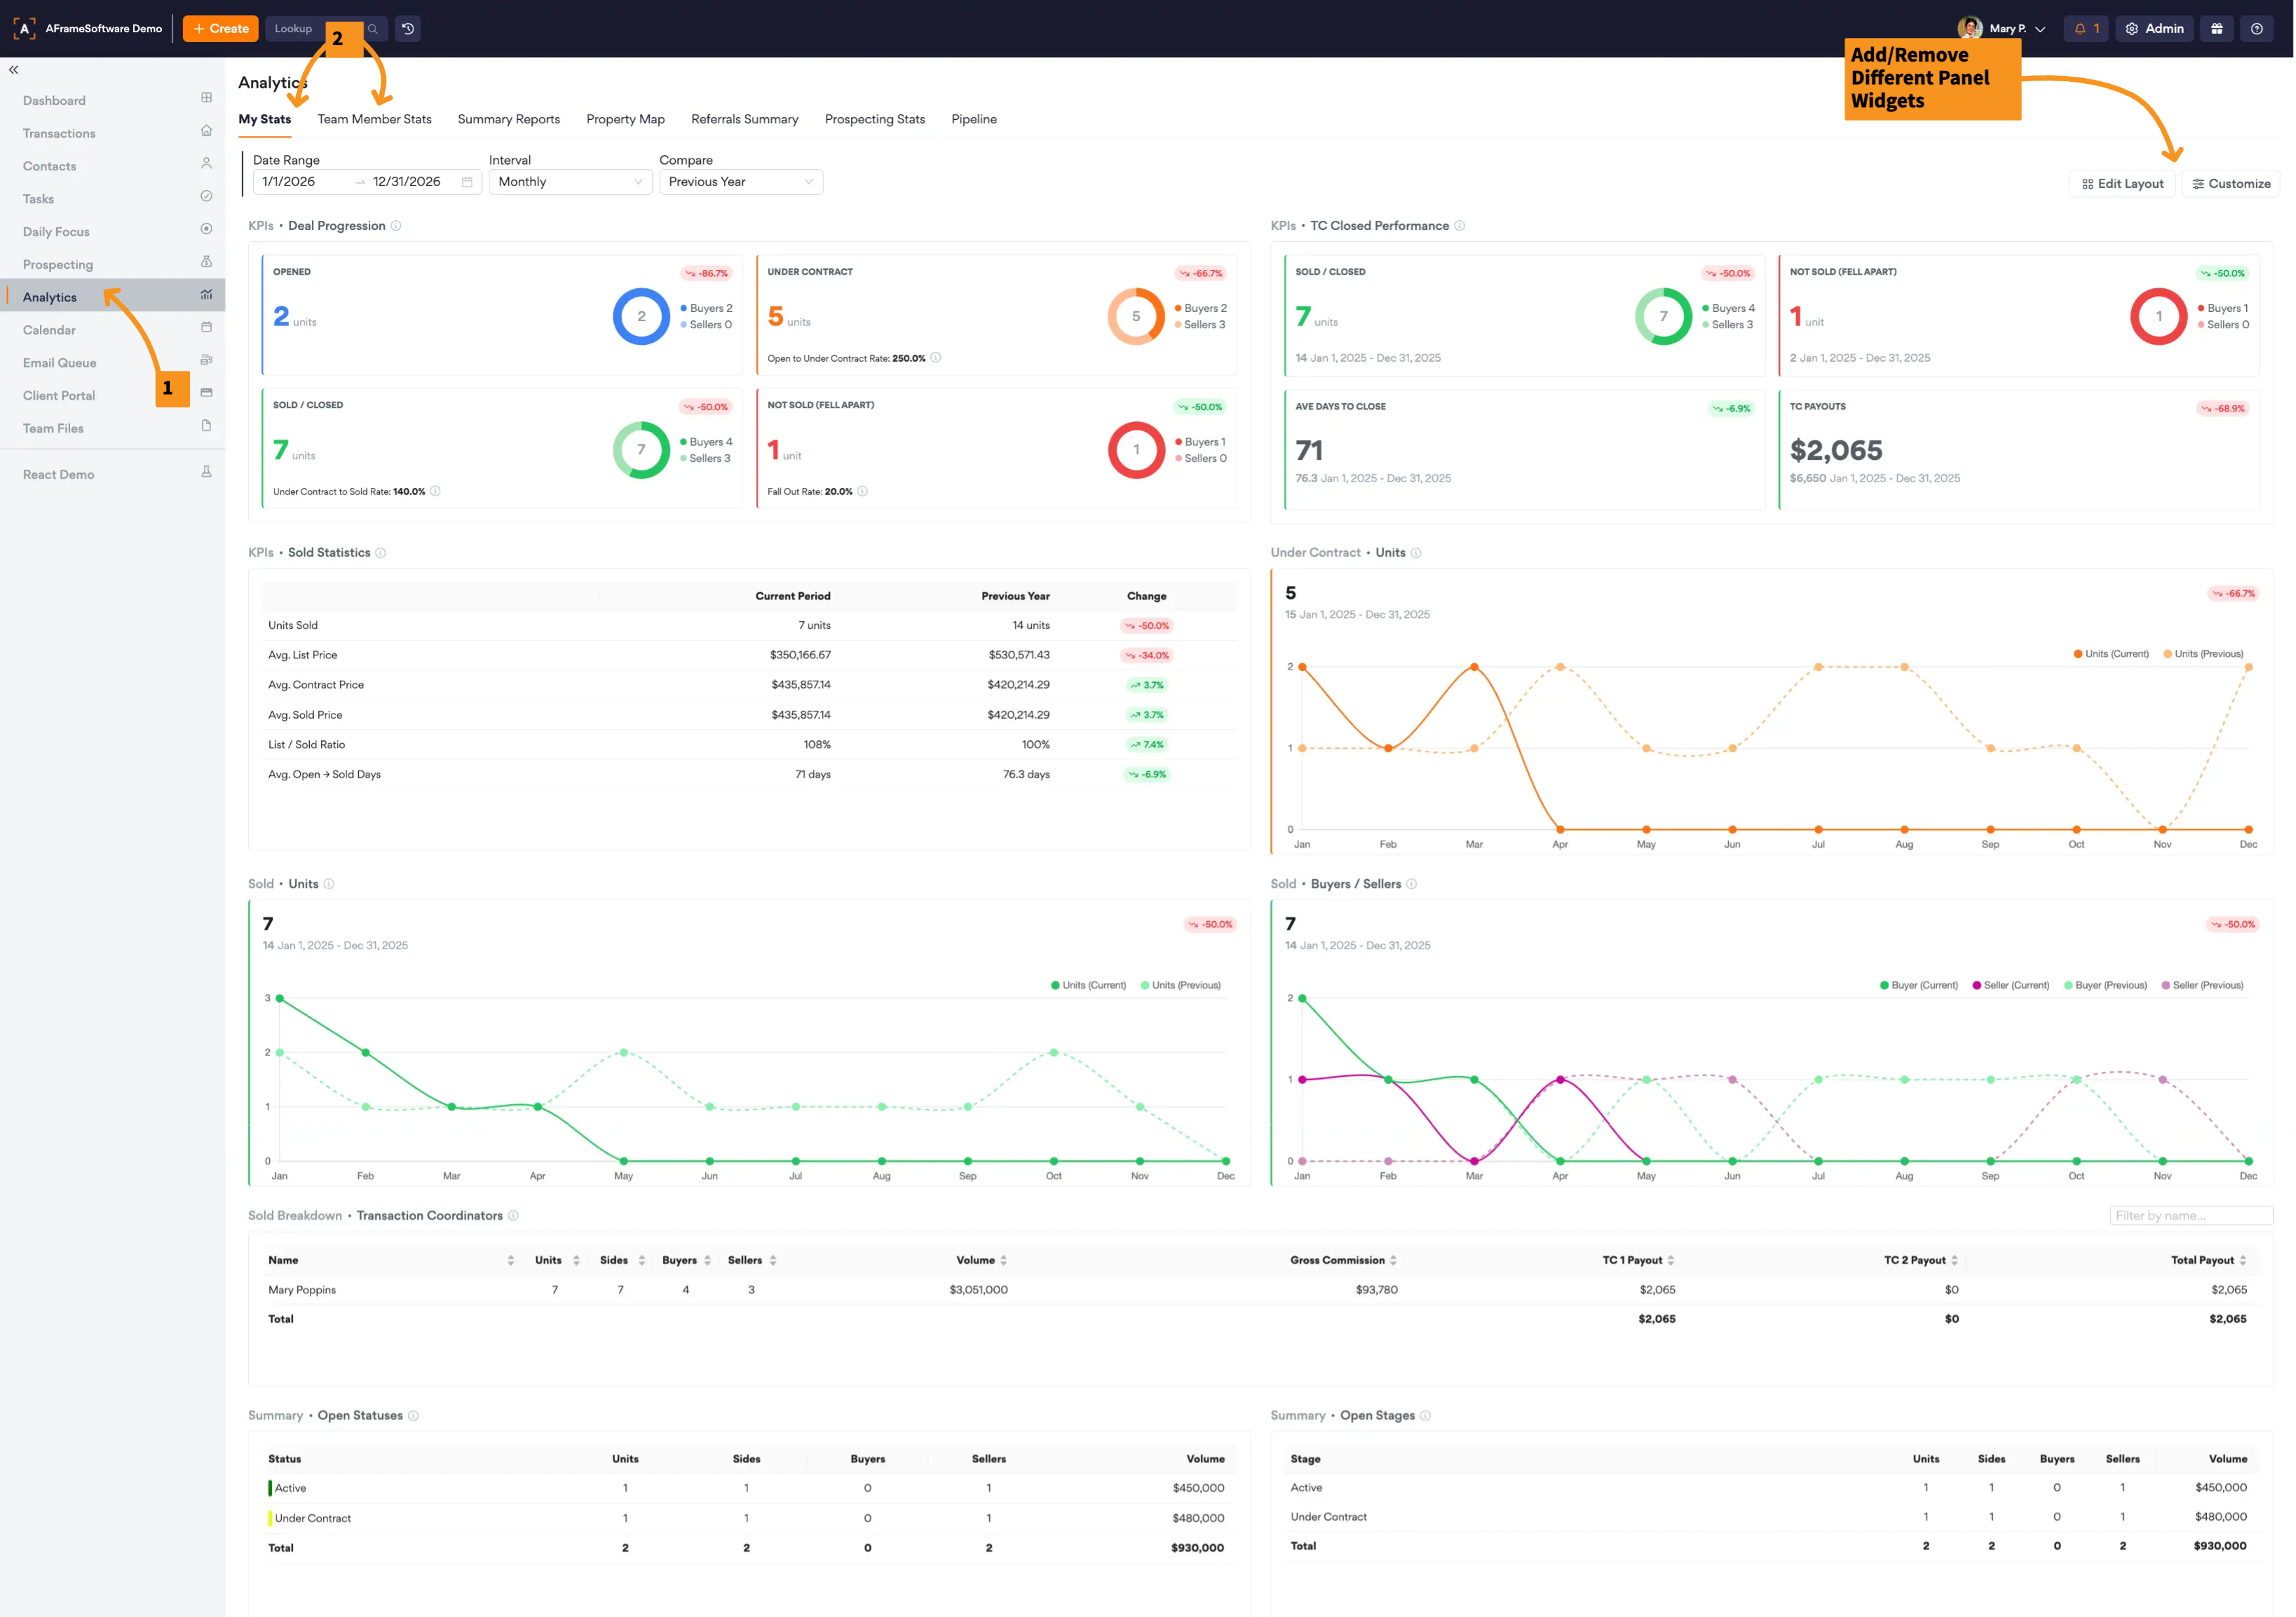
Task: Collapse the sidebar with the double chevron icon
Action: pyautogui.click(x=13, y=70)
